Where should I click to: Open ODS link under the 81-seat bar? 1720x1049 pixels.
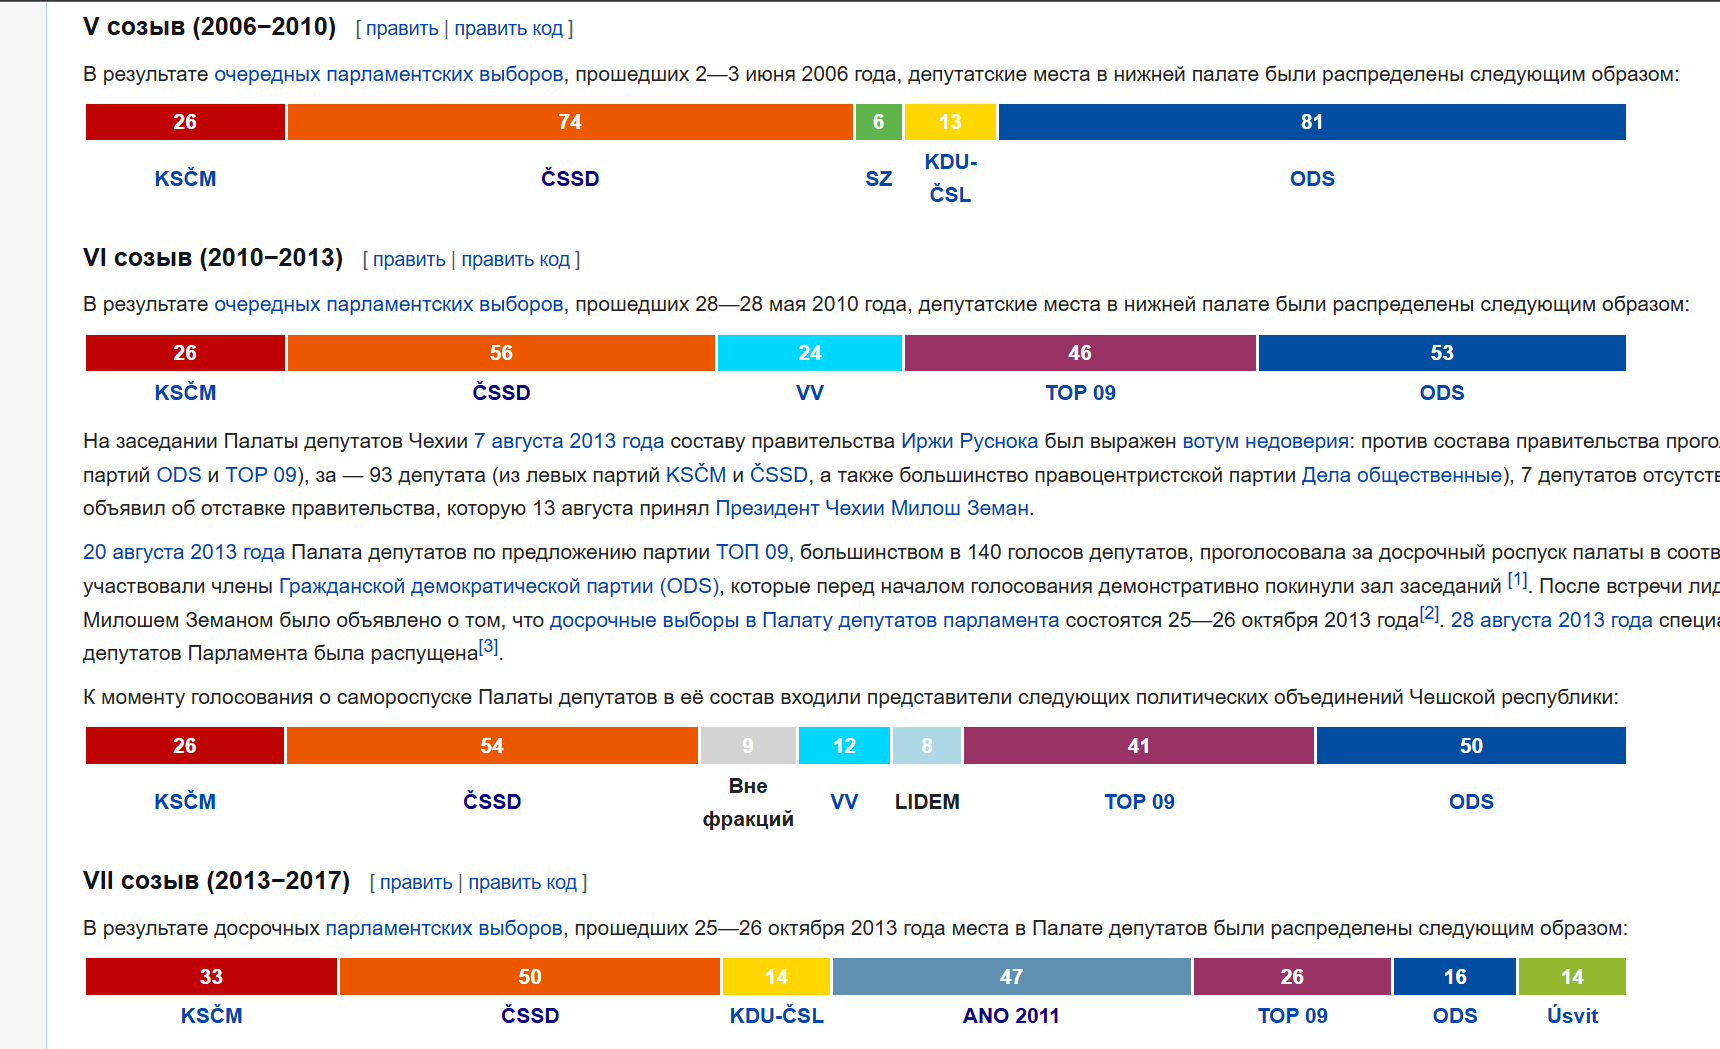click(1312, 179)
